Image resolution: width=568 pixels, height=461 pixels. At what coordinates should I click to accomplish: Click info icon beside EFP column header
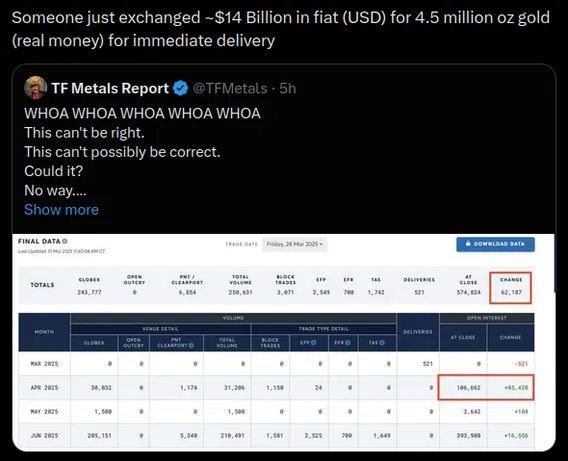click(313, 343)
